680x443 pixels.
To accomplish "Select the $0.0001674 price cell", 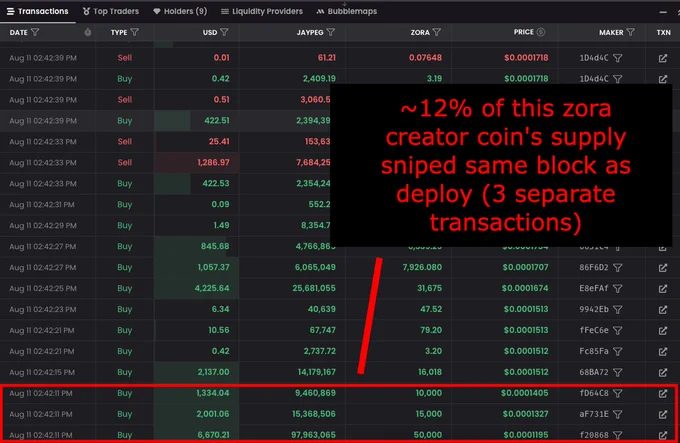I will coord(525,288).
